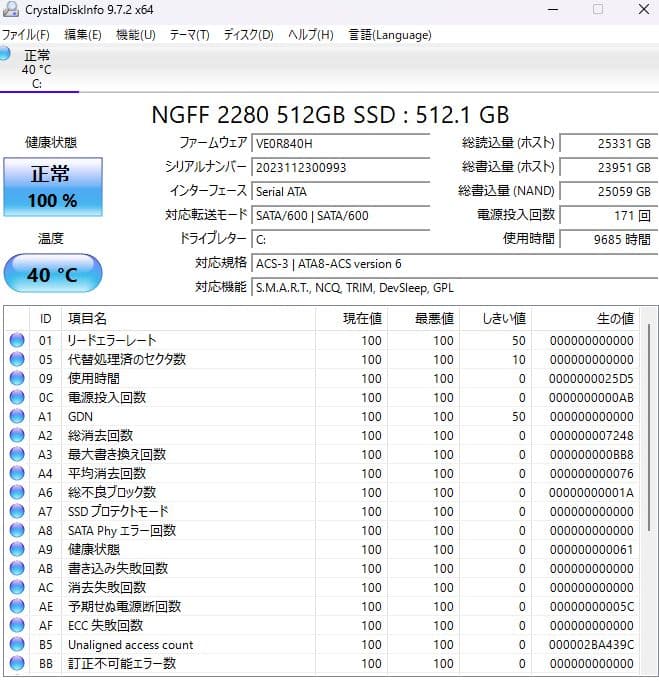Click the 温度 label above the temperature box
The image size is (659, 681).
(51, 238)
